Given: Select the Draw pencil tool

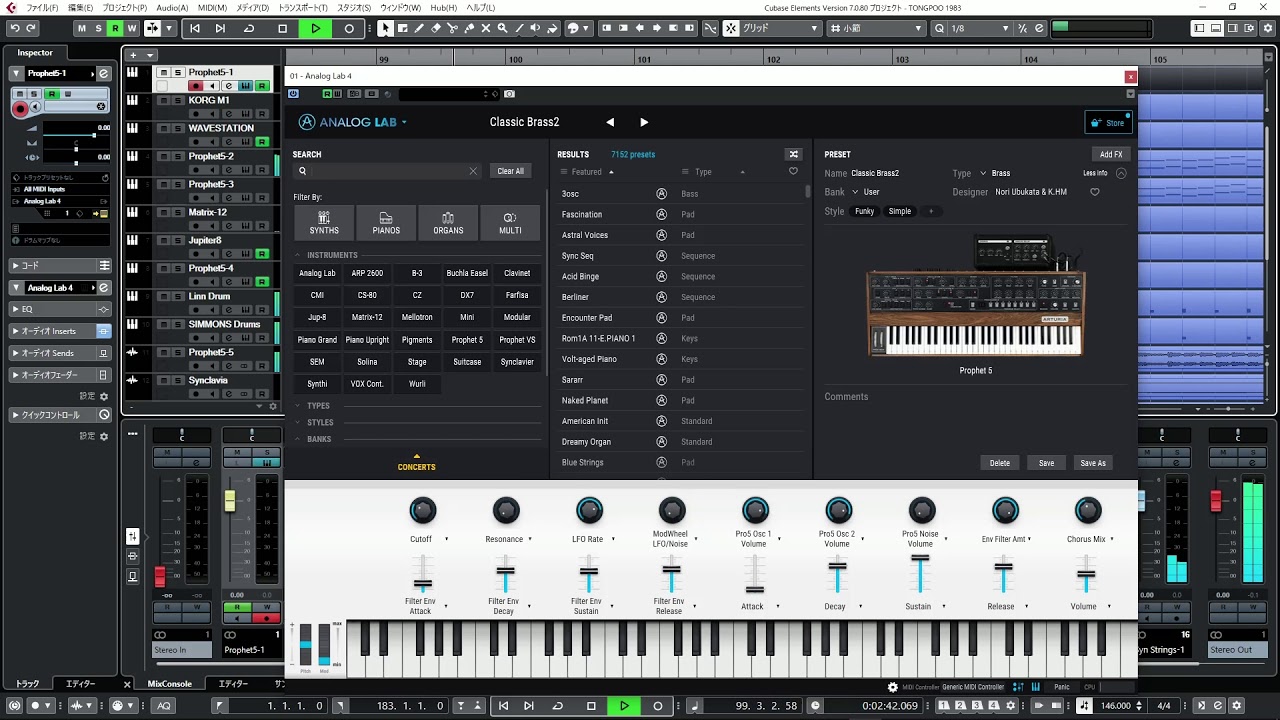Looking at the screenshot, I should (x=419, y=29).
